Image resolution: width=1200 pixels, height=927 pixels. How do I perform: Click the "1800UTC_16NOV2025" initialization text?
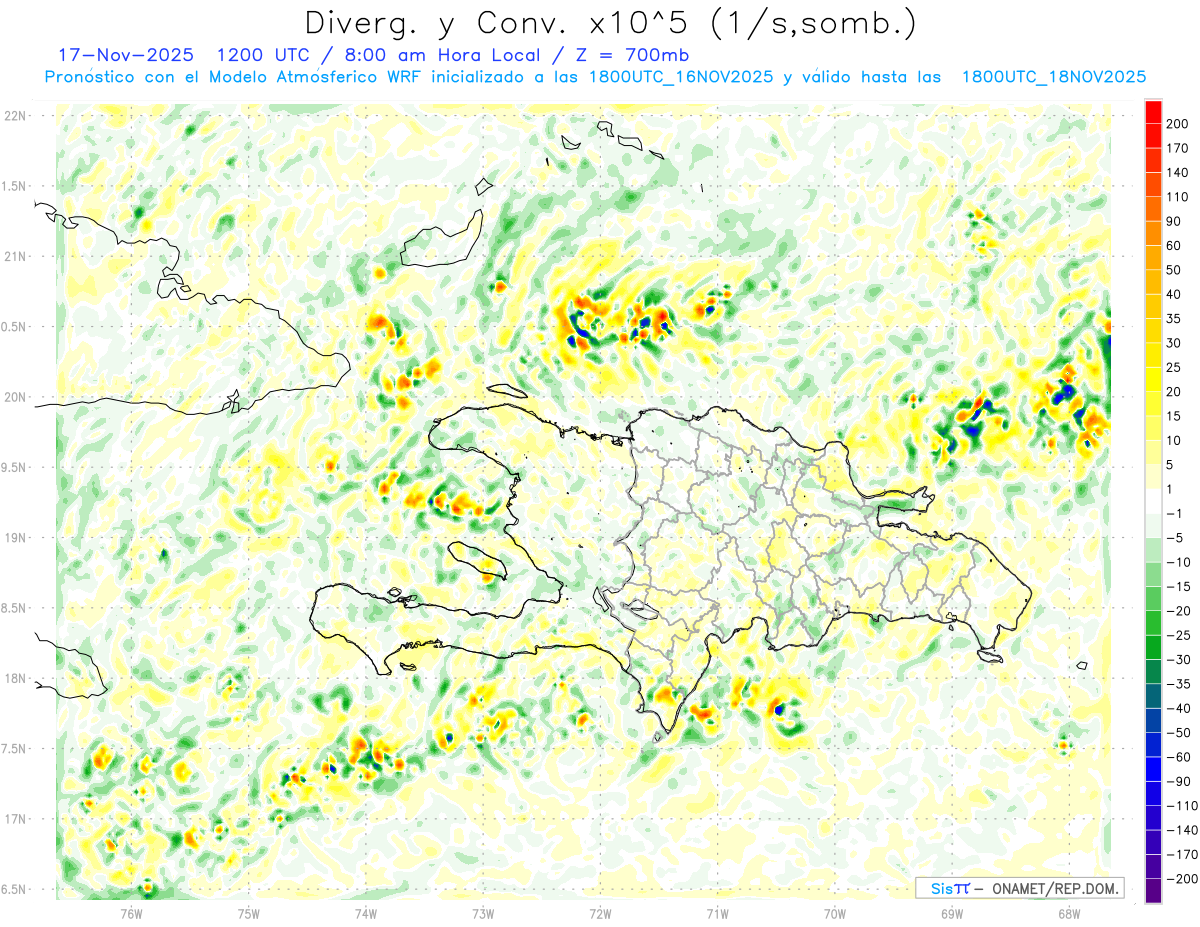(x=681, y=77)
